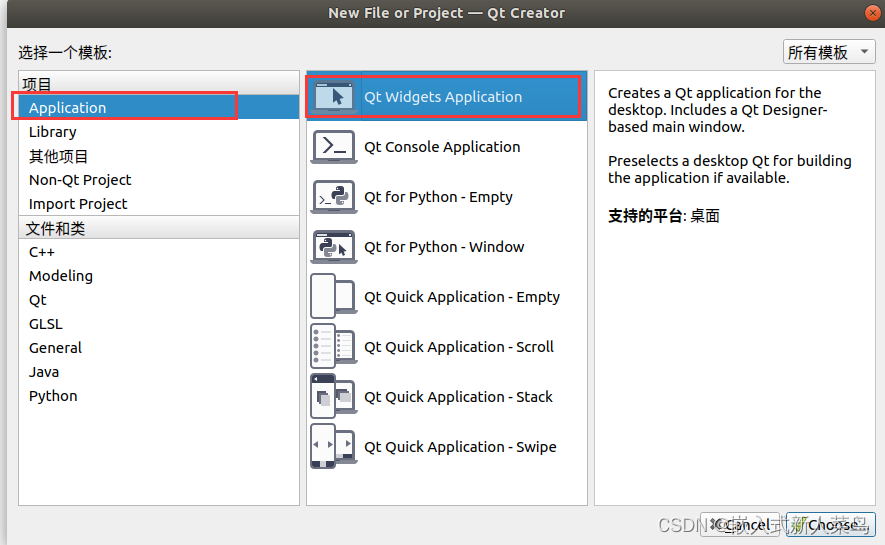
Task: Select the Application project category
Action: [x=159, y=107]
